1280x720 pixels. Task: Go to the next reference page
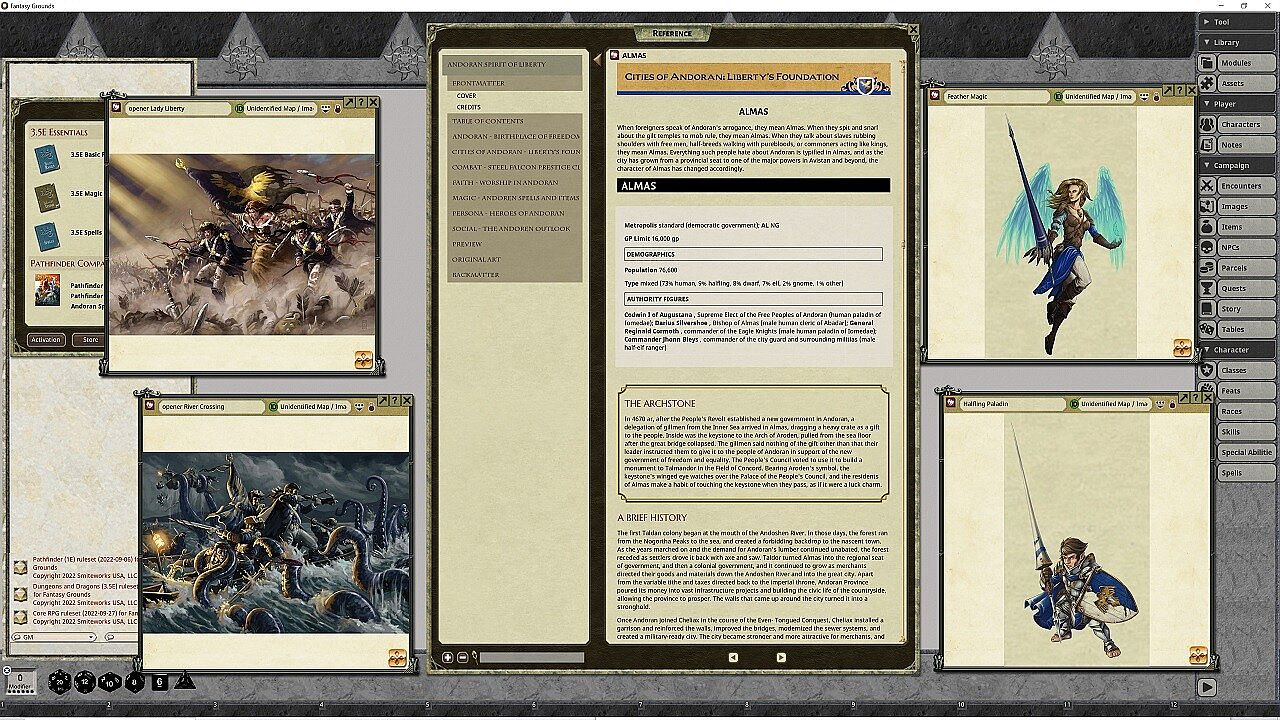coord(781,657)
